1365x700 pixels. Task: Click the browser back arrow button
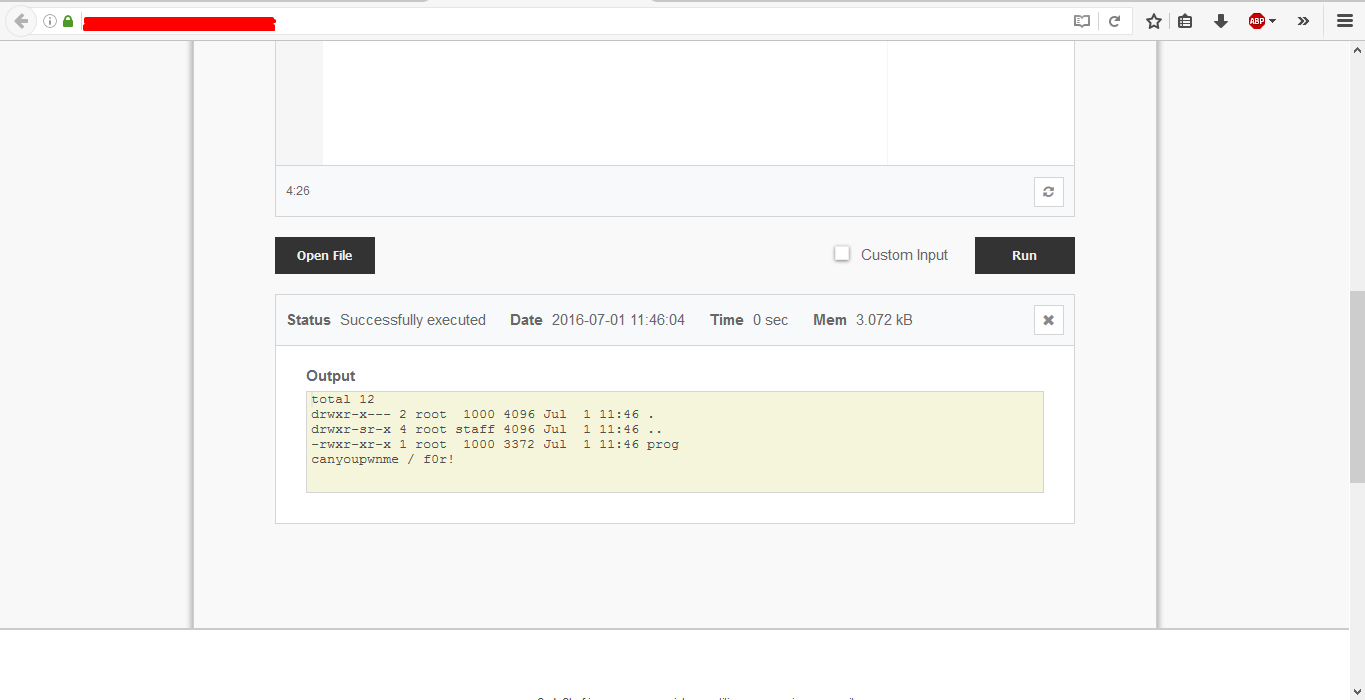point(21,21)
